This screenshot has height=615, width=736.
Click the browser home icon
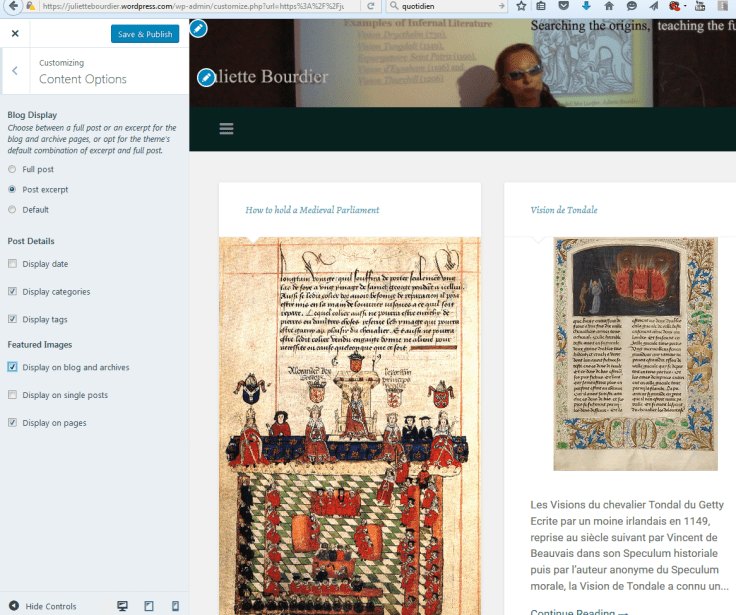click(x=611, y=6)
